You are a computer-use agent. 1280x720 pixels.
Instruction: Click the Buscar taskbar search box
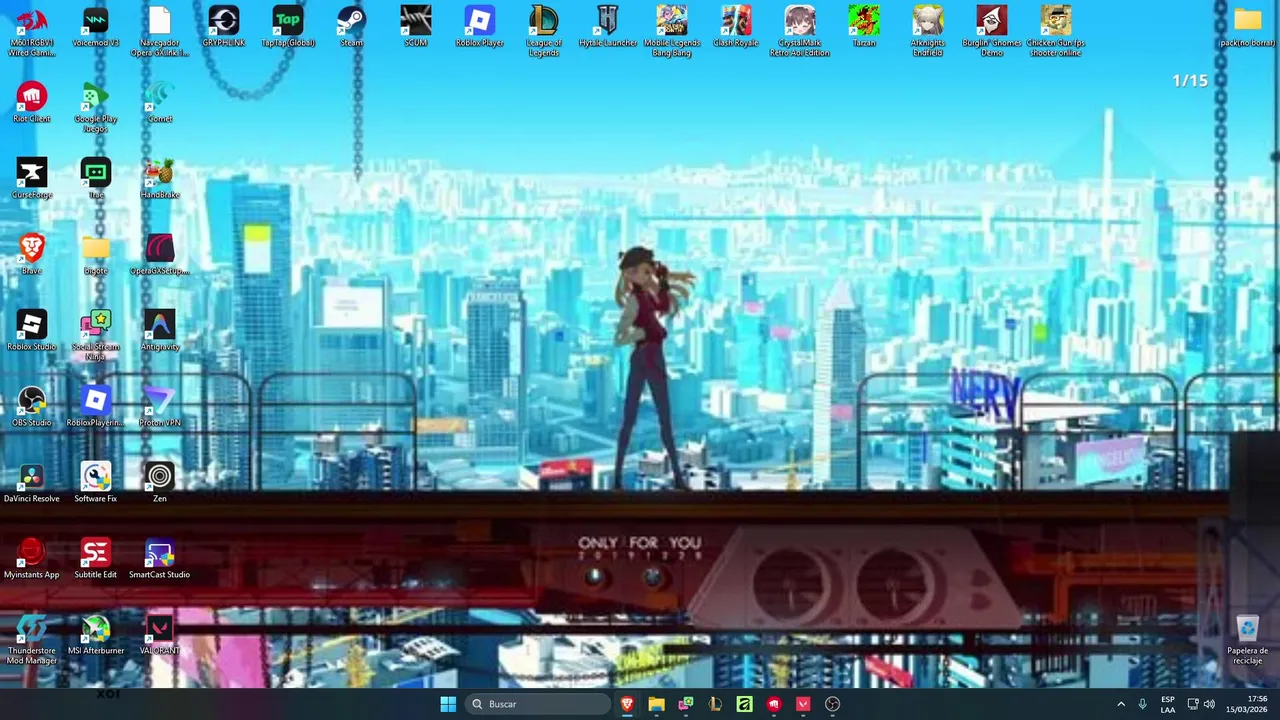pyautogui.click(x=540, y=704)
